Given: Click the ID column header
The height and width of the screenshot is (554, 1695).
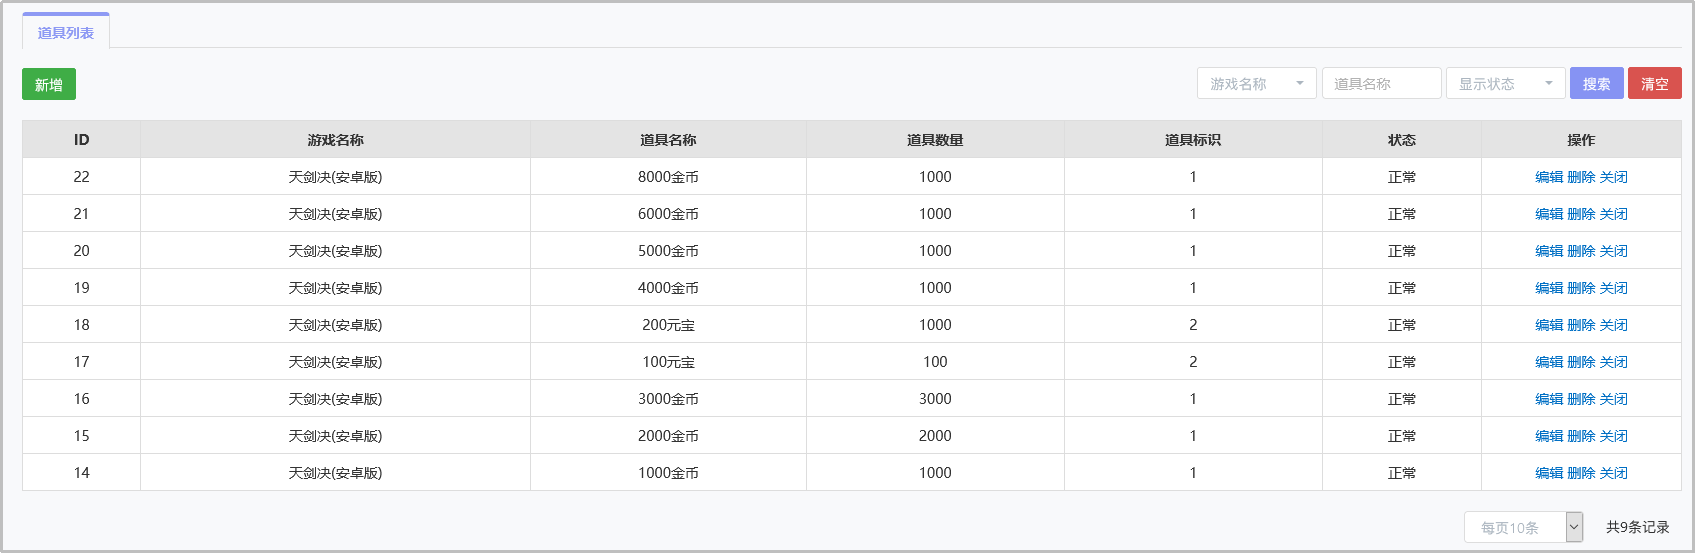Looking at the screenshot, I should pyautogui.click(x=82, y=140).
